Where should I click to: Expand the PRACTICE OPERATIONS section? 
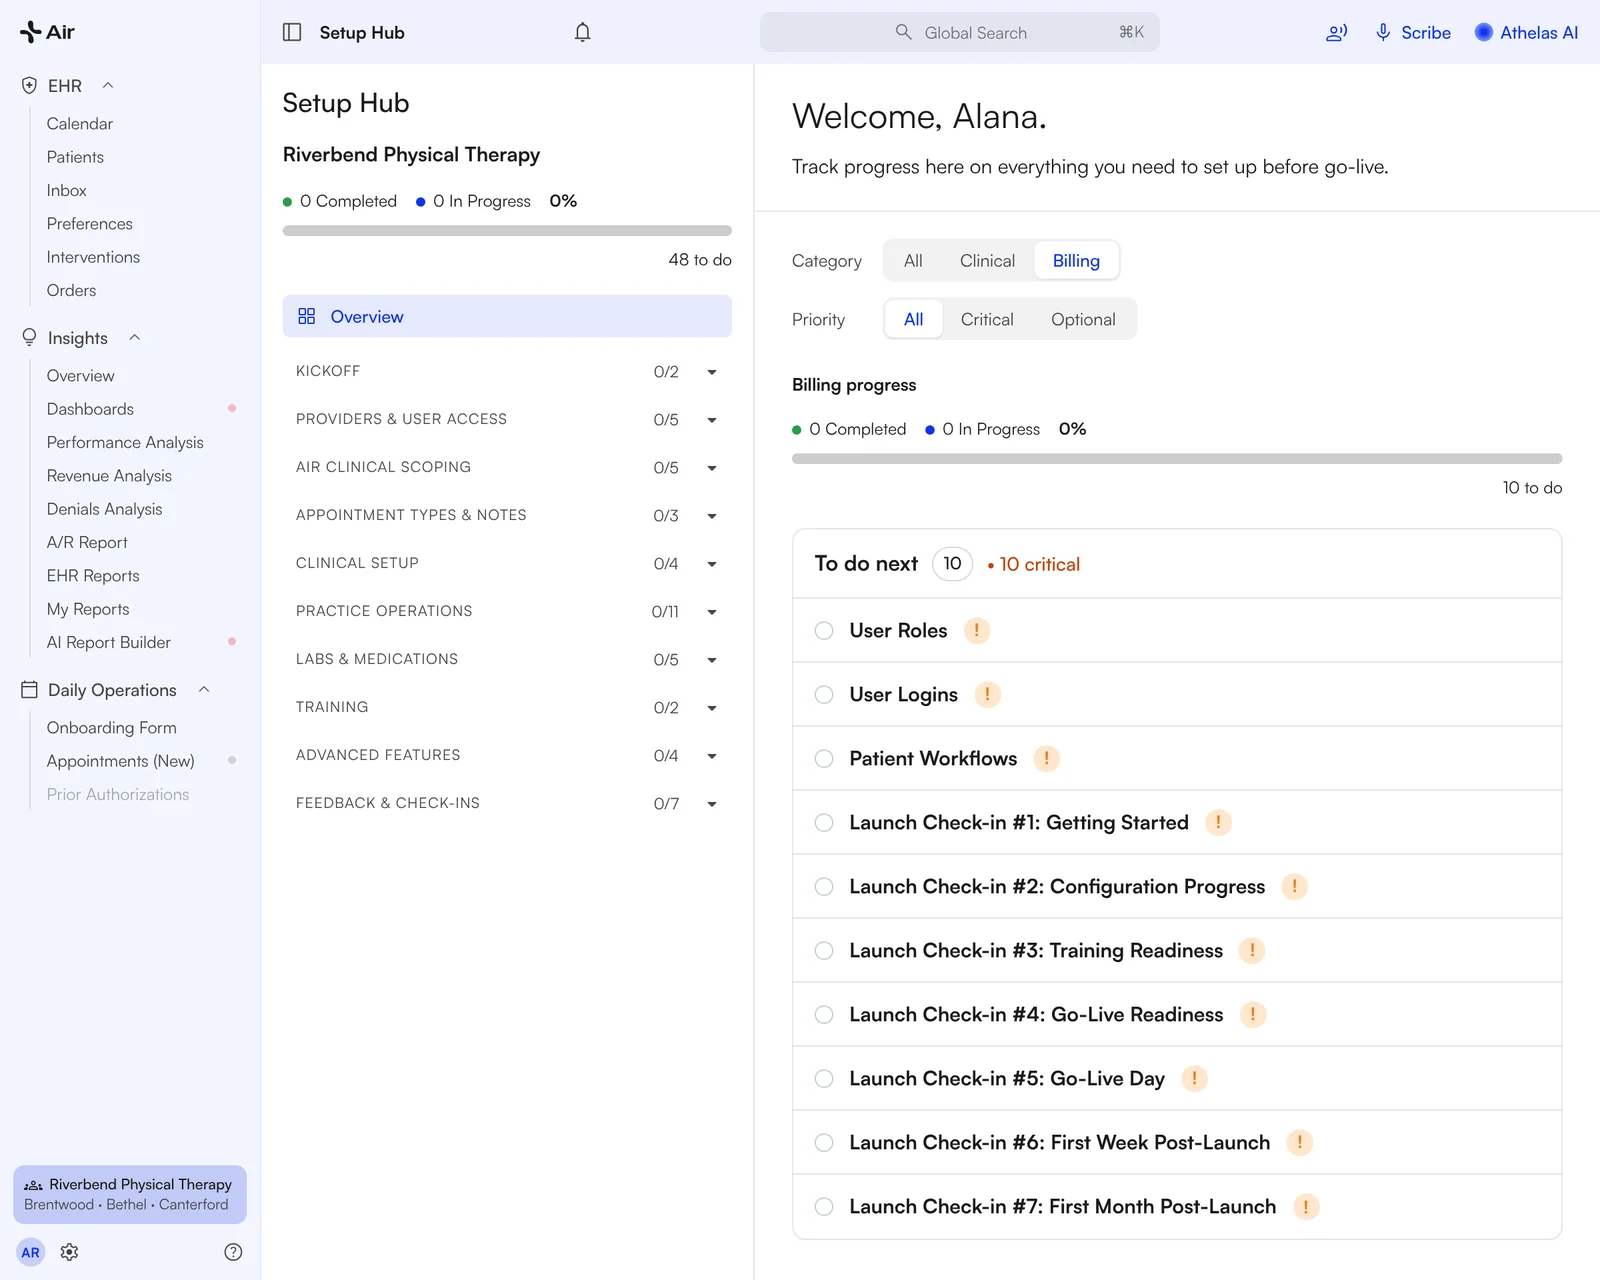click(712, 612)
